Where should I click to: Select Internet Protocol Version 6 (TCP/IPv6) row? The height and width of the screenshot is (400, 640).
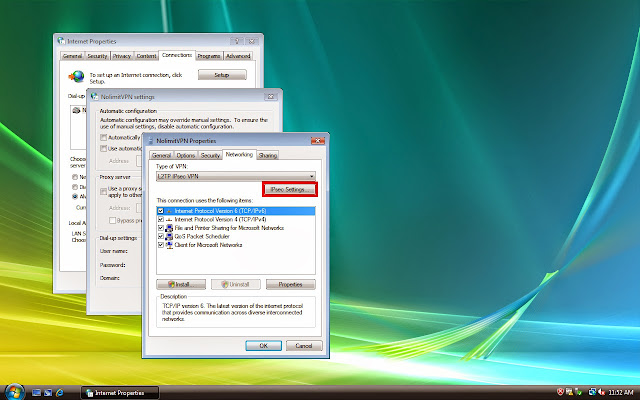pyautogui.click(x=236, y=211)
